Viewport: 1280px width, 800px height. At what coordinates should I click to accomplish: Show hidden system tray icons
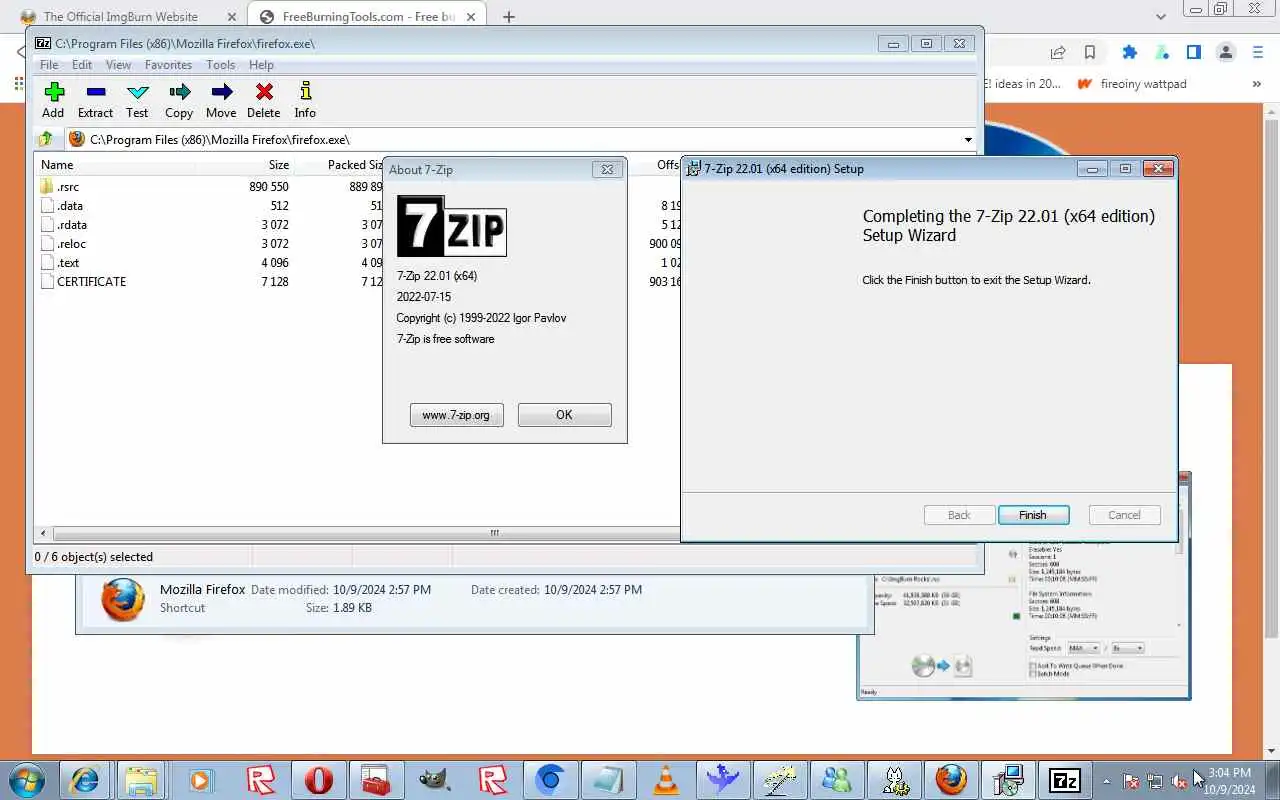pyautogui.click(x=1106, y=781)
